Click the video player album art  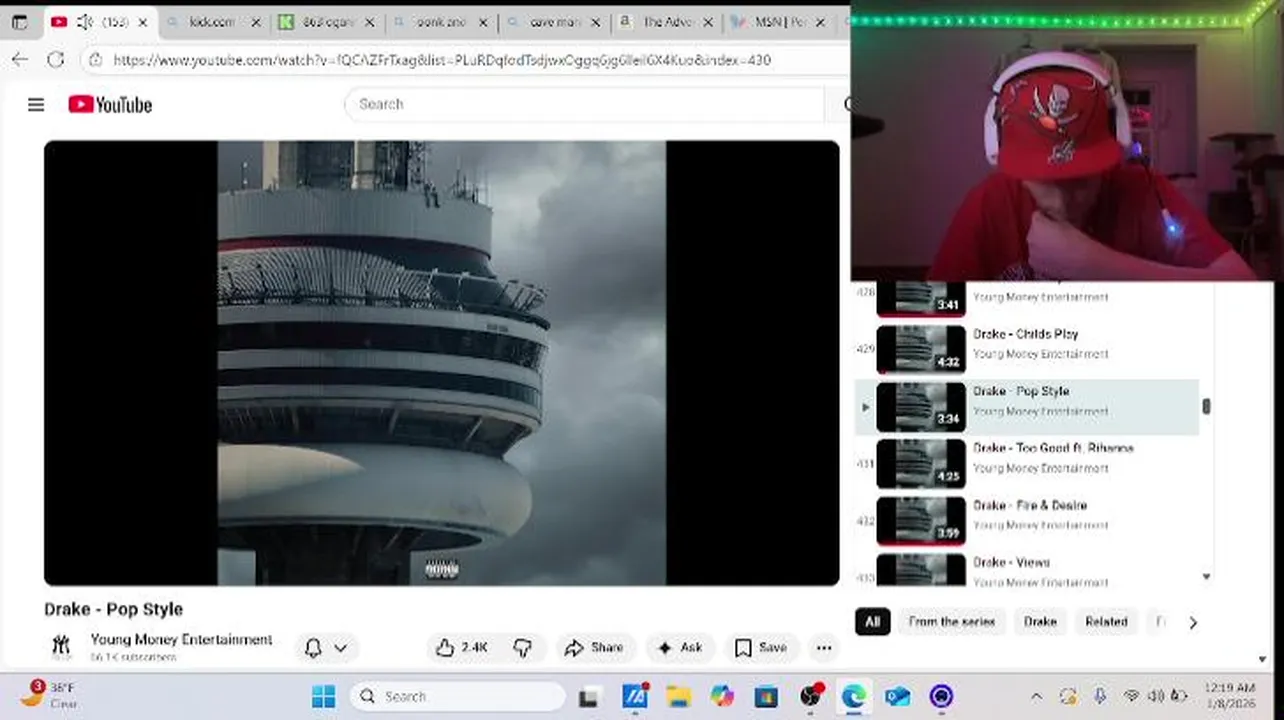coord(441,362)
